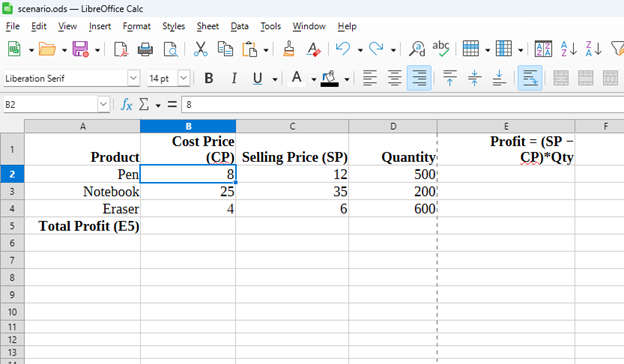Screen dimensions: 624x364
Task: Toggle Align Right
Action: coord(419,78)
